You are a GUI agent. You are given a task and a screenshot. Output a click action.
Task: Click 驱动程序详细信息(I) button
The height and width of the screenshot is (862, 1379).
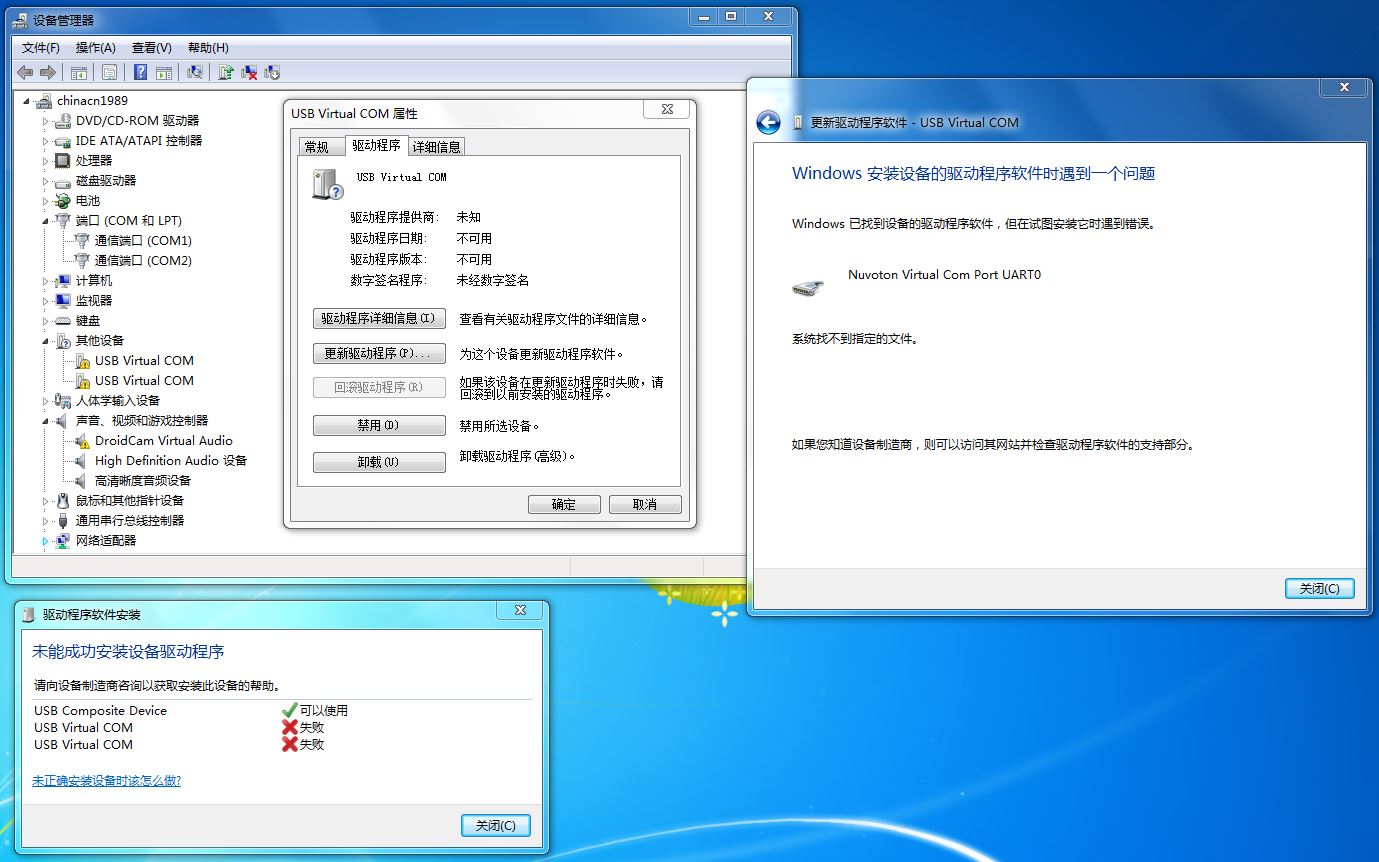point(379,318)
